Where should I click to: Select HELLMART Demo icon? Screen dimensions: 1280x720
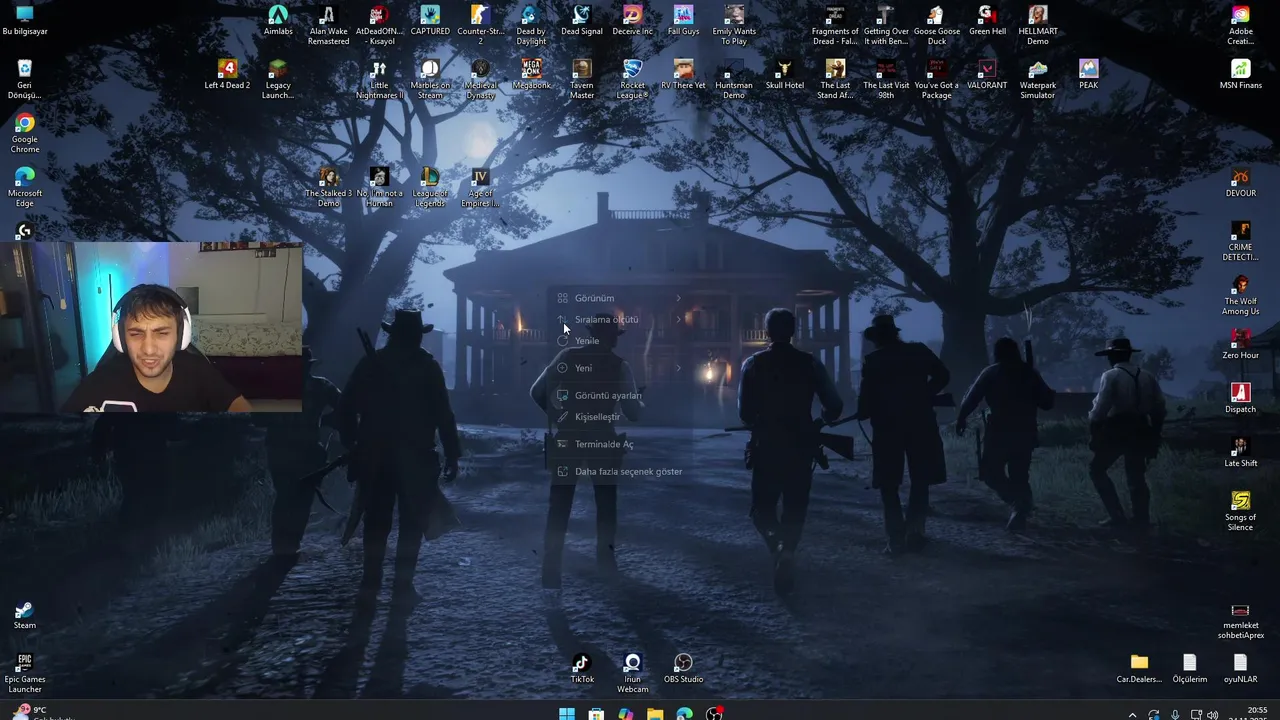pyautogui.click(x=1038, y=25)
